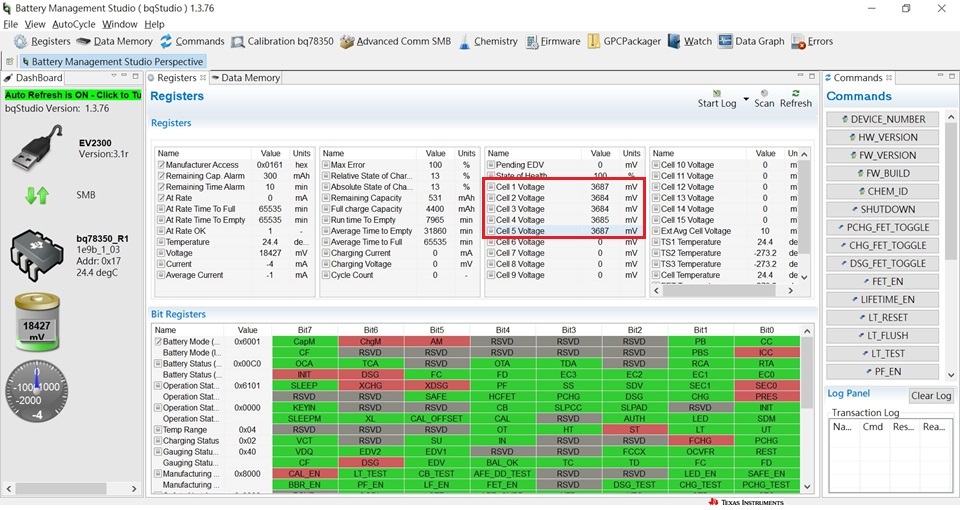960x510 pixels.
Task: Minimize the Registers panel view
Action: 800,76
